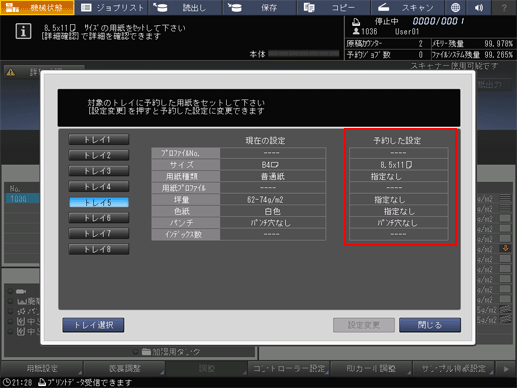Open 用紙設定 at the bottom bar
517x388 pixels.
click(x=42, y=369)
